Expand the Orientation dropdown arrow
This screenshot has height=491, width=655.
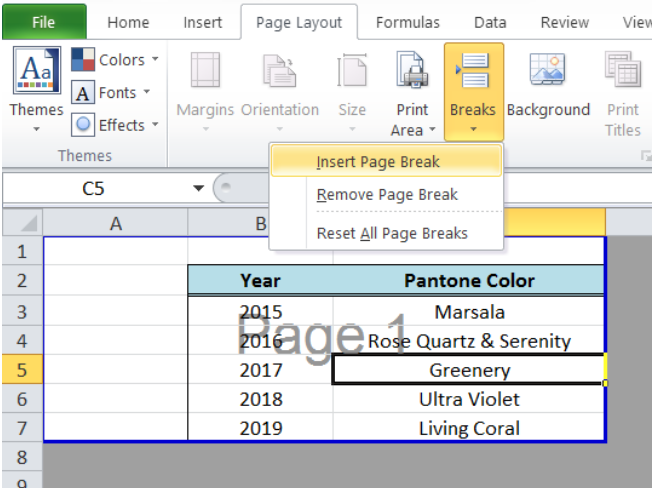[279, 129]
